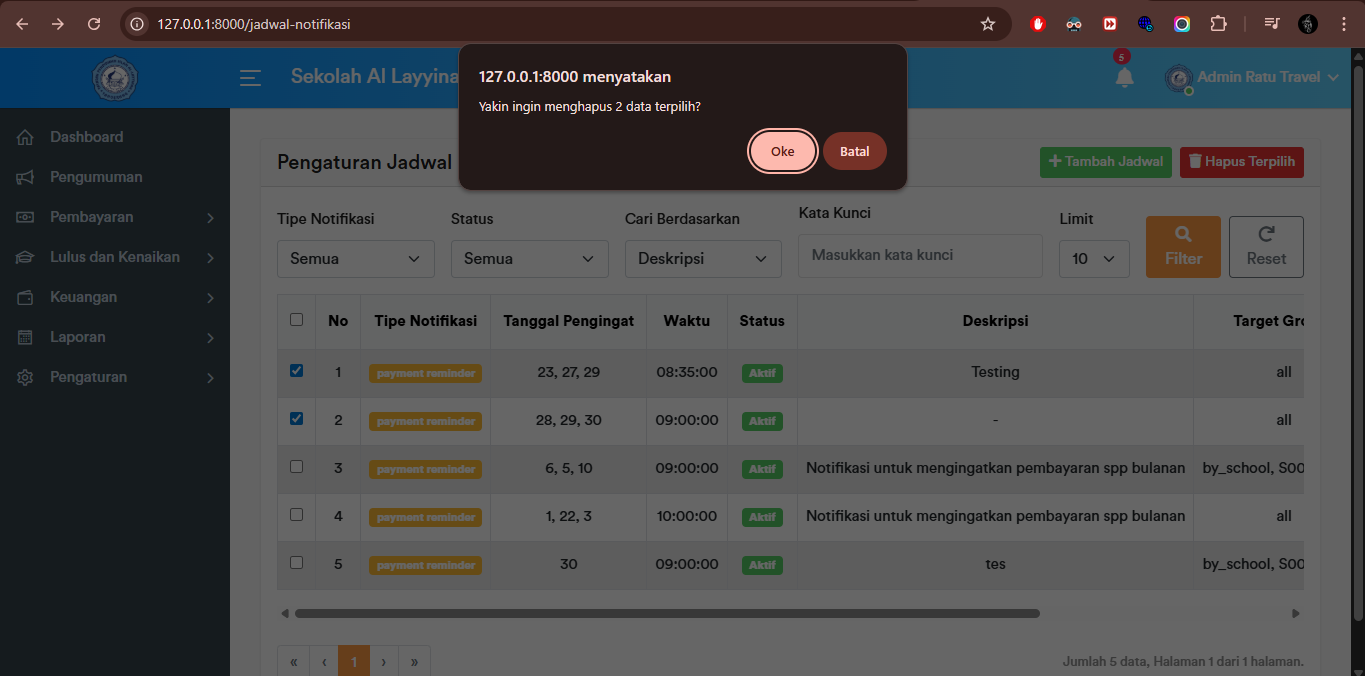Click the school logo in the header
Screen dimensions: 1365x676
click(114, 77)
